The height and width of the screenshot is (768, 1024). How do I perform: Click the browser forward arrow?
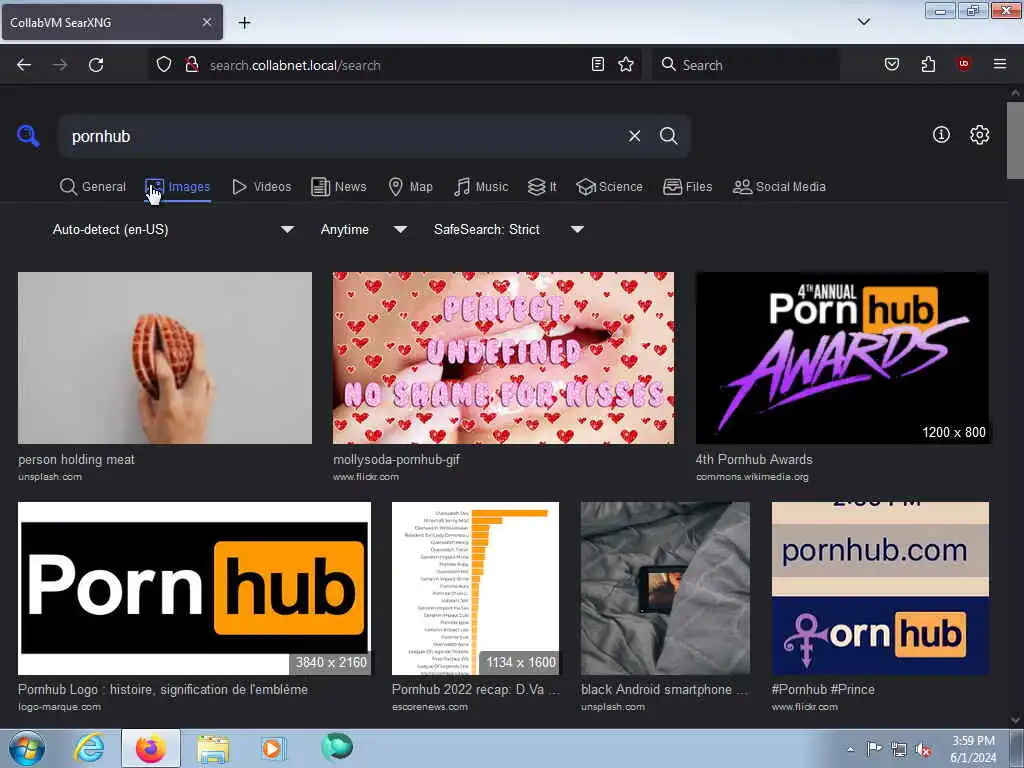pyautogui.click(x=60, y=65)
